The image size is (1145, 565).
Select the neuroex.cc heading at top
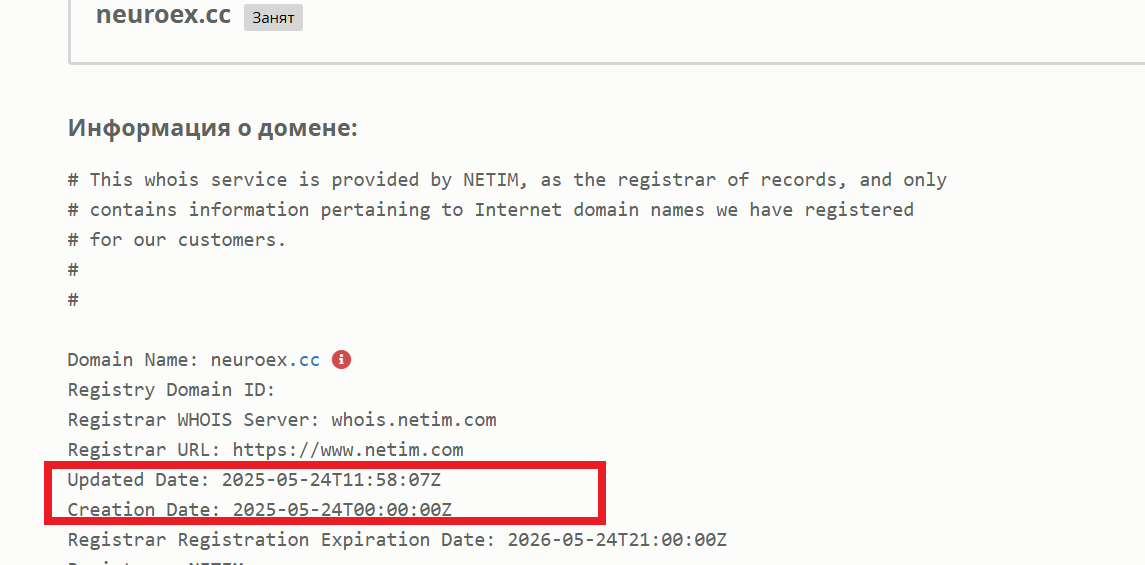164,14
